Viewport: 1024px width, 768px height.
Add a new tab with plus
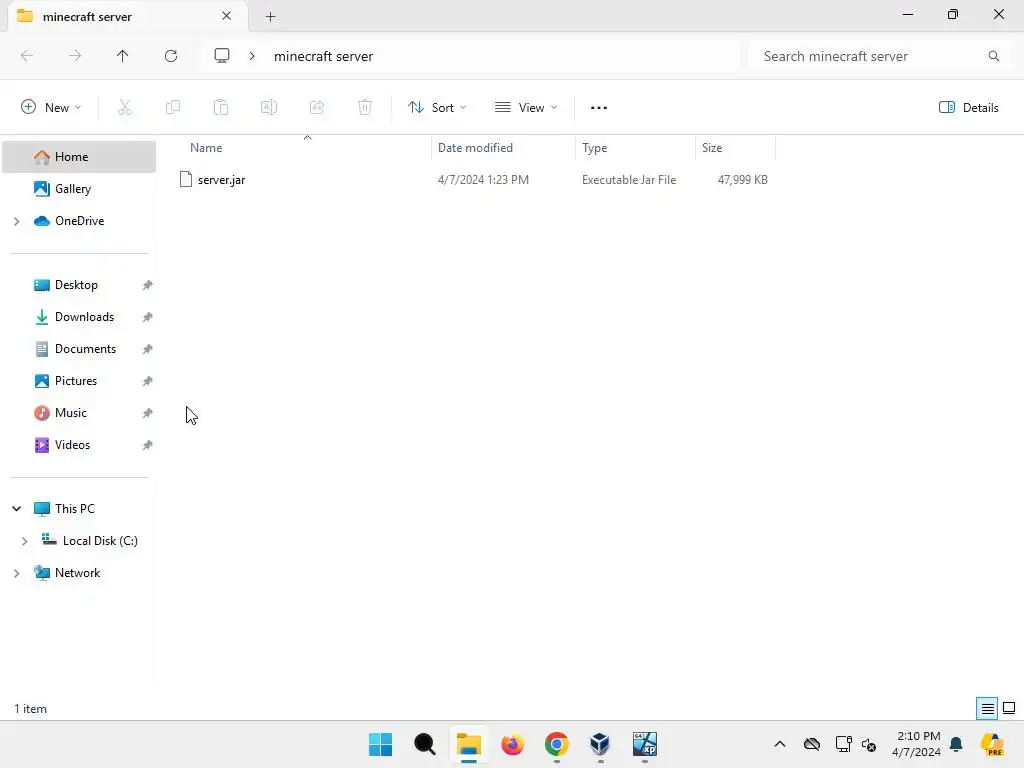(x=270, y=16)
